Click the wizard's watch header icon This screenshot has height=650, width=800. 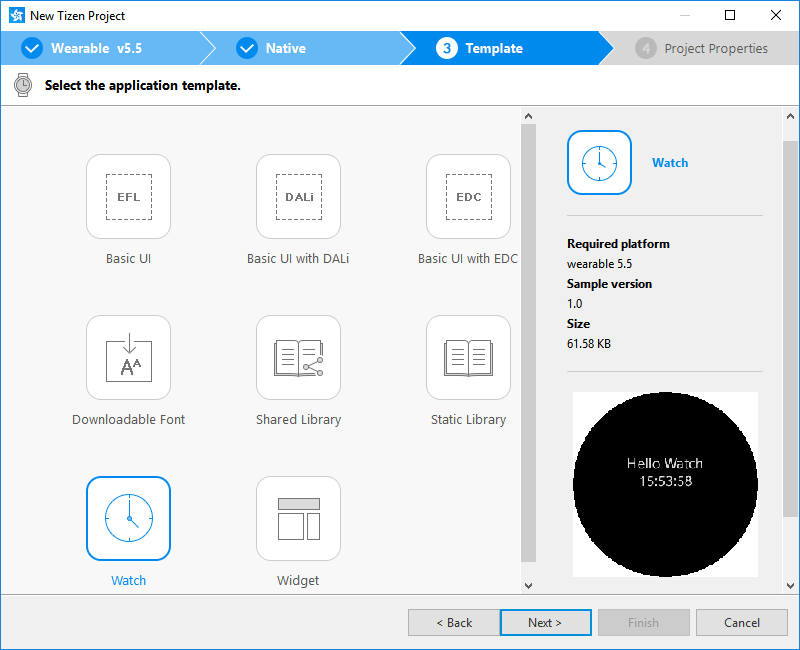point(21,85)
